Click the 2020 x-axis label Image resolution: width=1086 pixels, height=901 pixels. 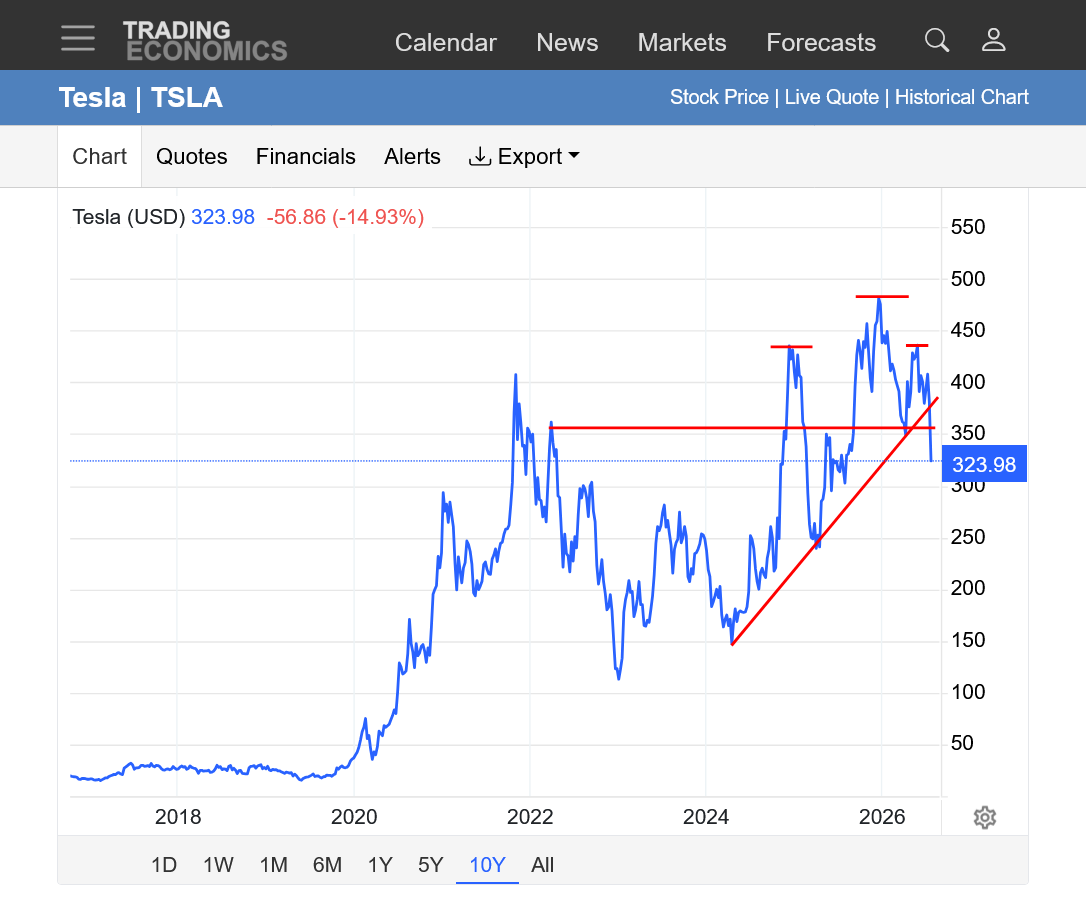[x=354, y=817]
